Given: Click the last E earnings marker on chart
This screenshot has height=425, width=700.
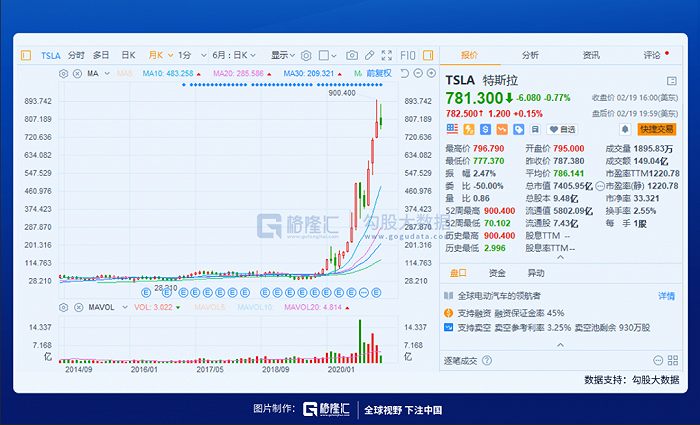Looking at the screenshot, I should (x=376, y=293).
